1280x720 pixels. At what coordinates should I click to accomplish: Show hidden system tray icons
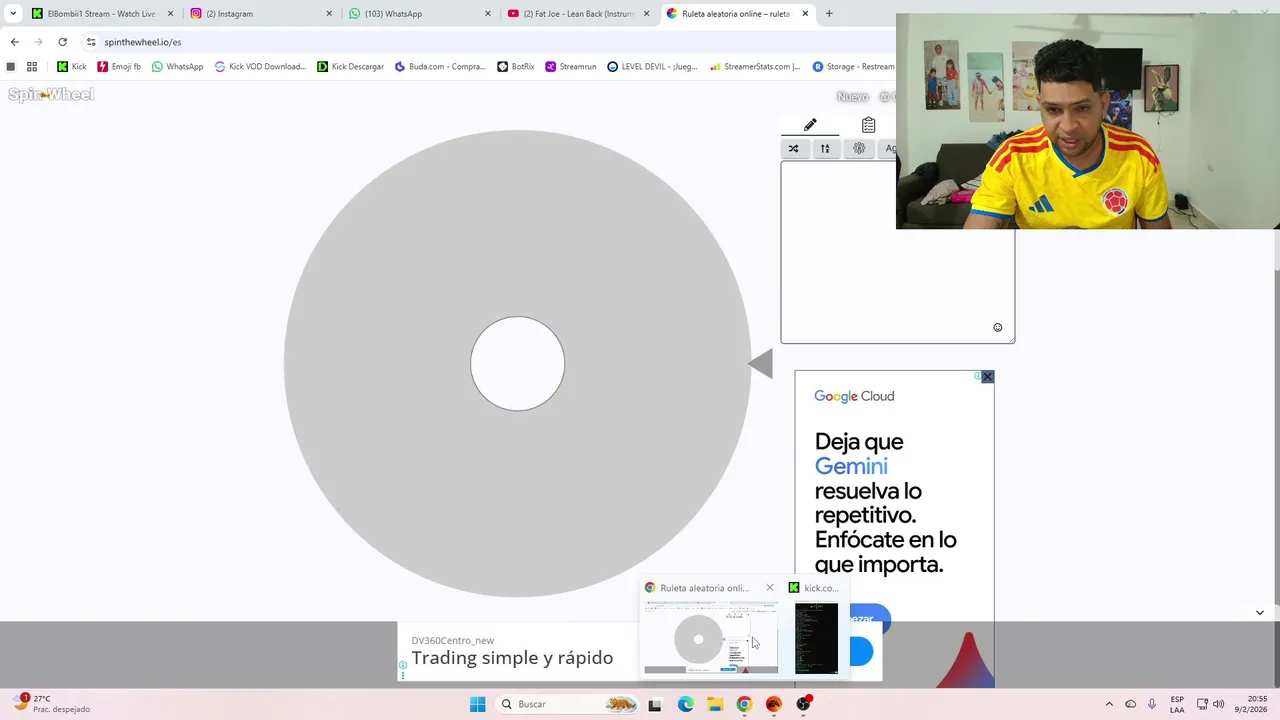(x=1108, y=704)
